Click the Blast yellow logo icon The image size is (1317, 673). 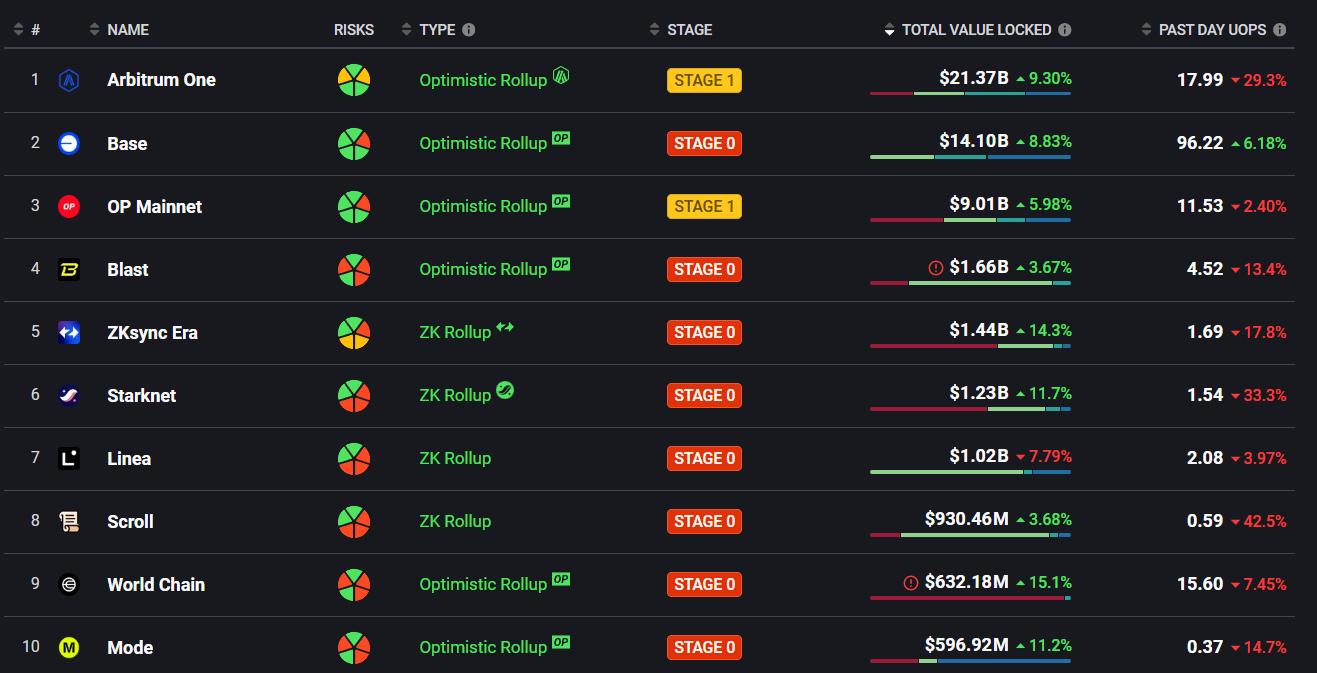tap(69, 269)
